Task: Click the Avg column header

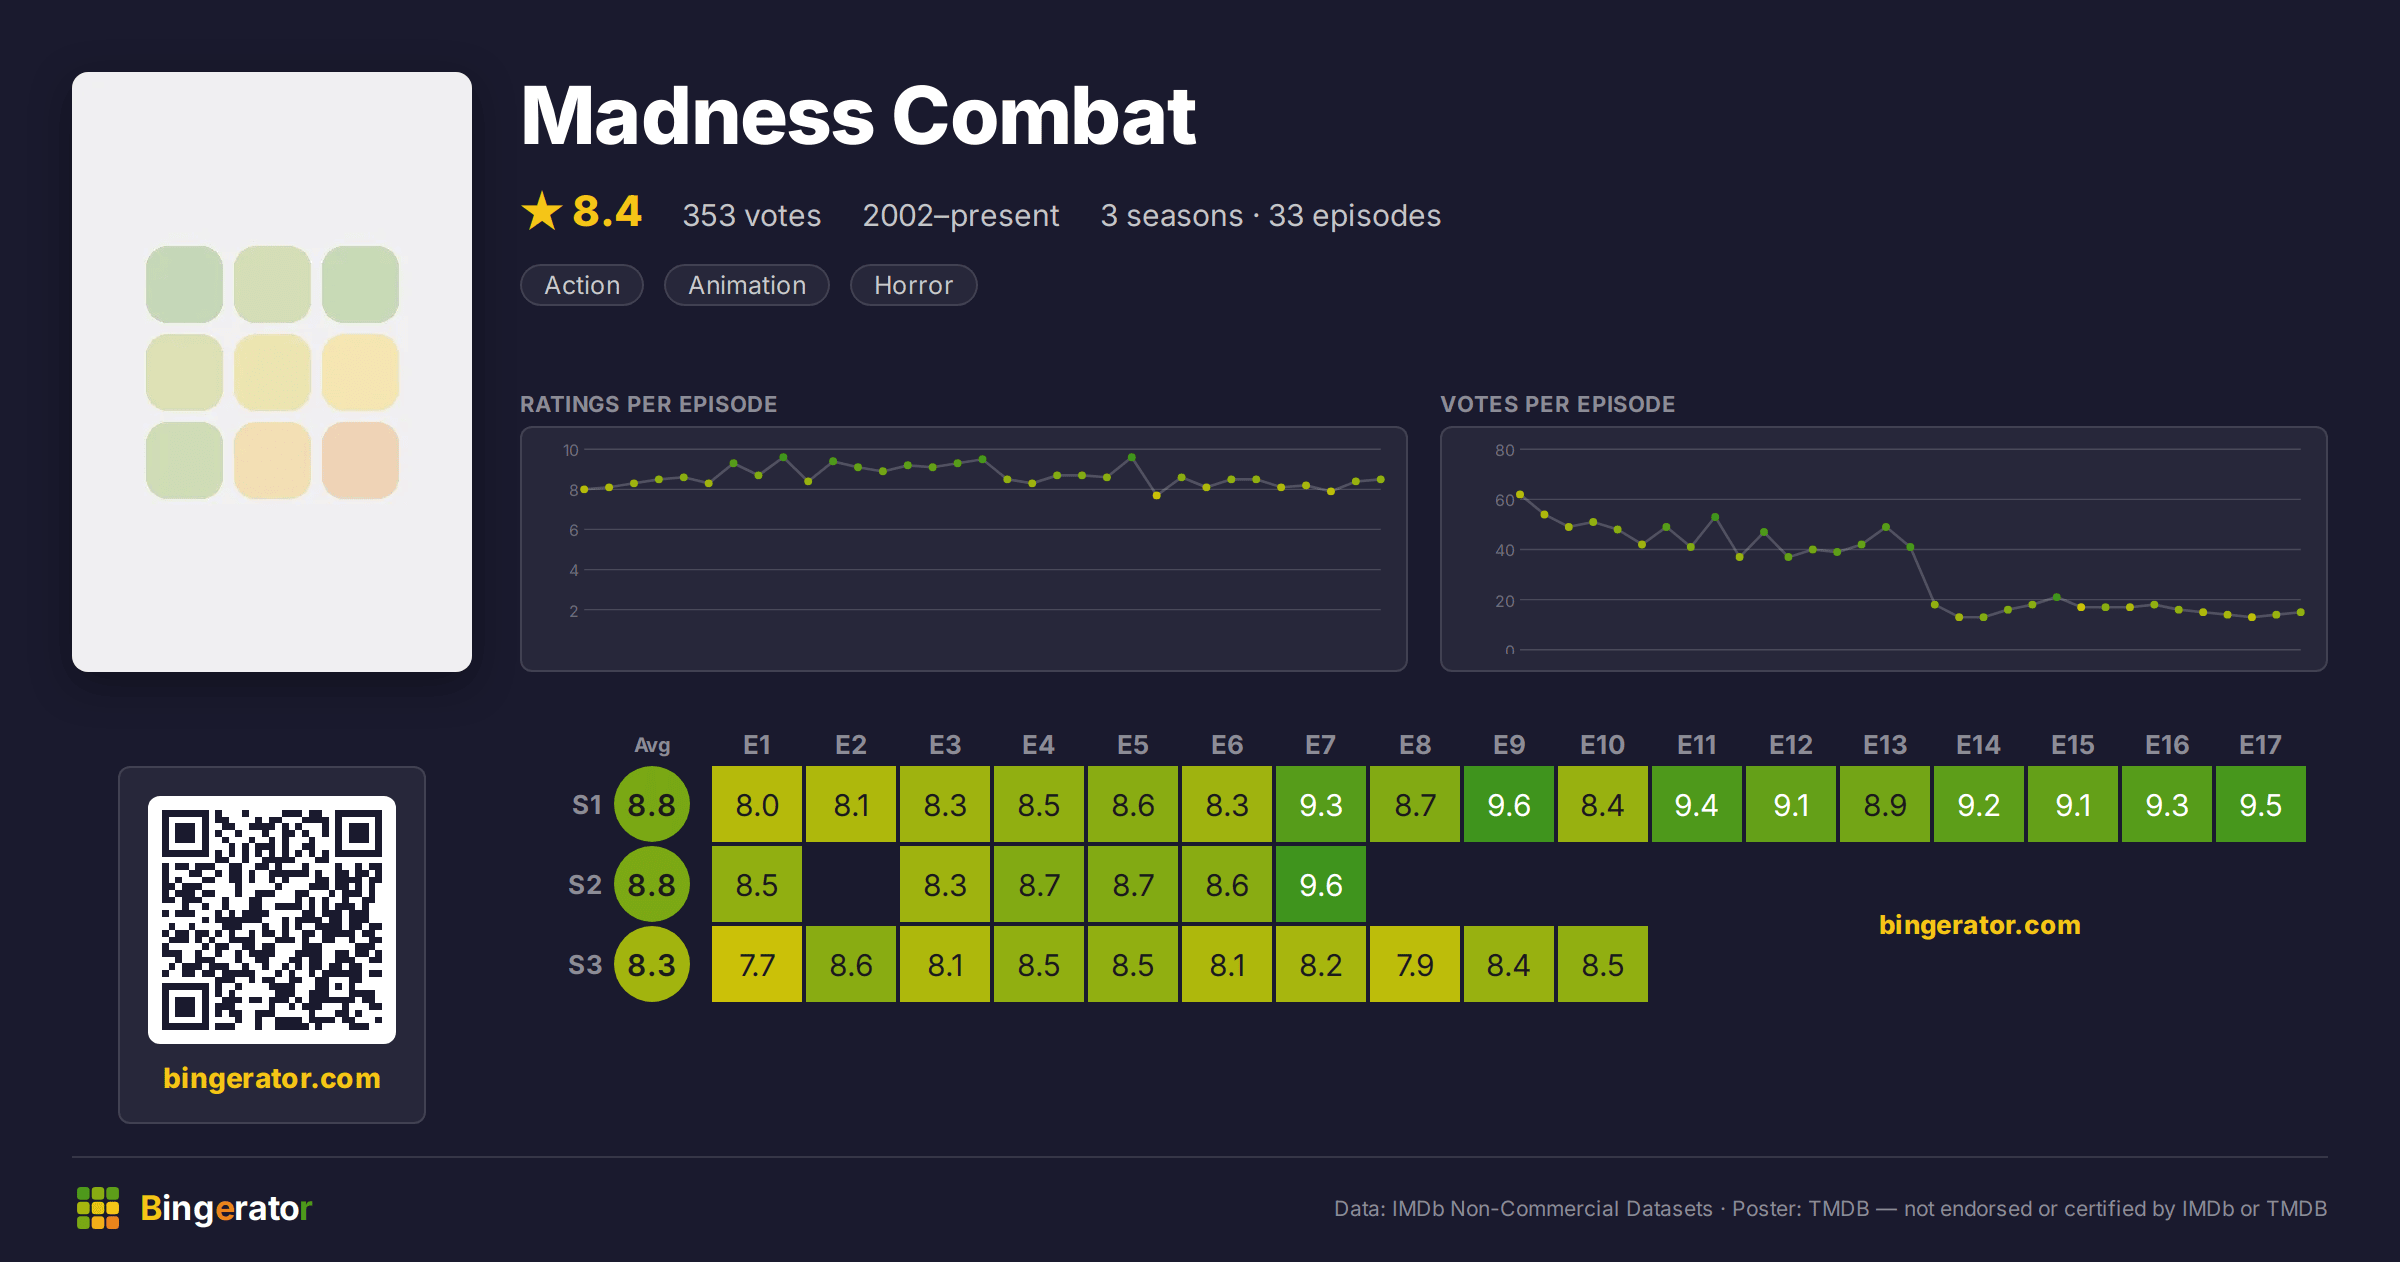Action: coord(652,745)
